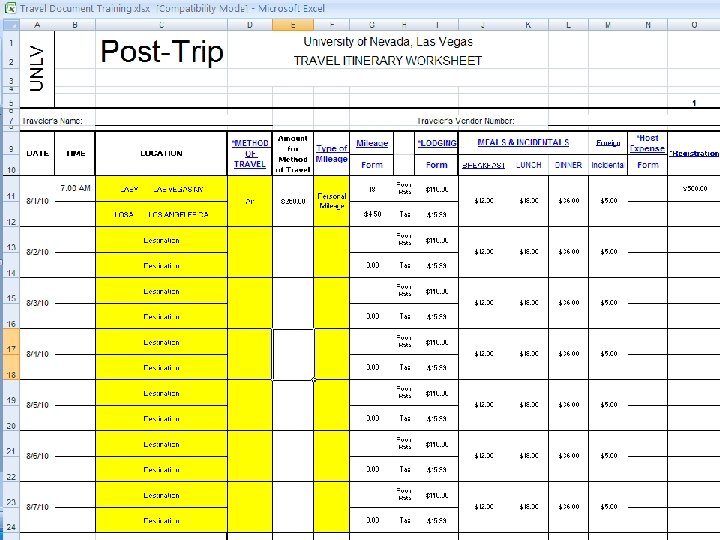Click the Amount for Method of Travel header
720x540 pixels.
(x=293, y=154)
